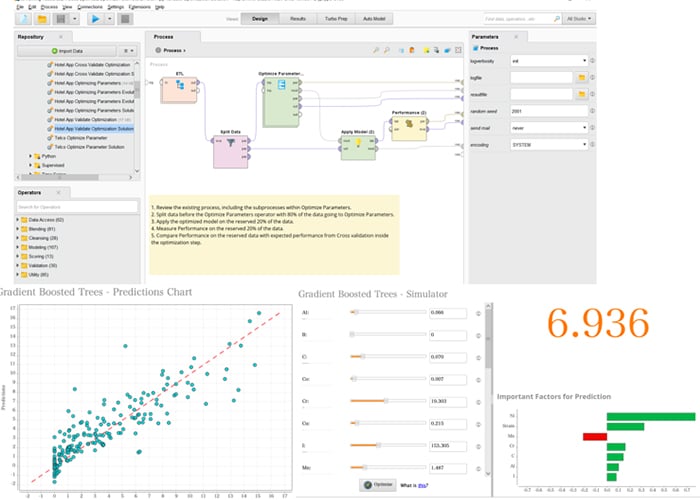Show info for the random seed parameter
The width and height of the screenshot is (700, 500).
(592, 111)
